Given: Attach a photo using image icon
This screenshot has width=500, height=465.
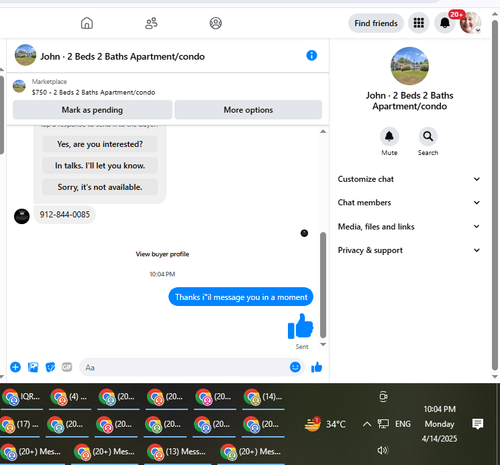Looking at the screenshot, I should [x=33, y=367].
